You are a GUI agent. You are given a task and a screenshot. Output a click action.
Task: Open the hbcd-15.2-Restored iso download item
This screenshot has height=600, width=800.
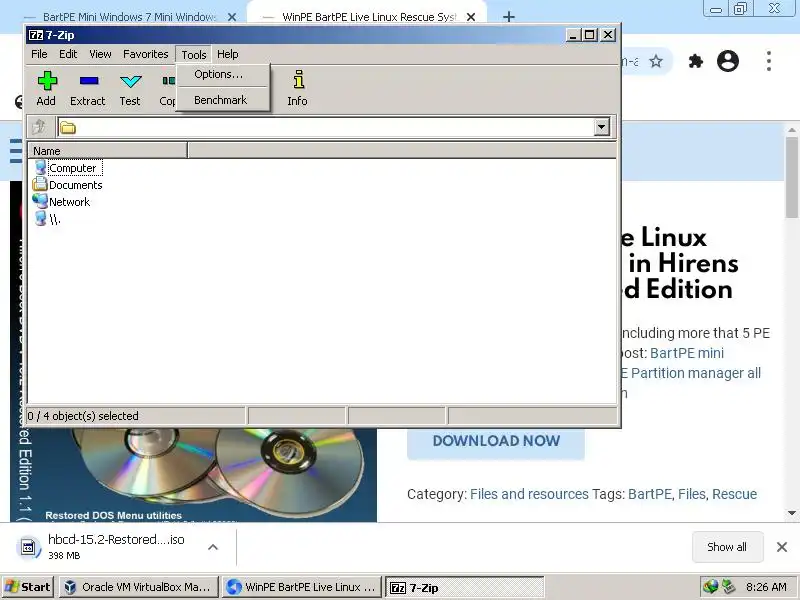(116, 546)
